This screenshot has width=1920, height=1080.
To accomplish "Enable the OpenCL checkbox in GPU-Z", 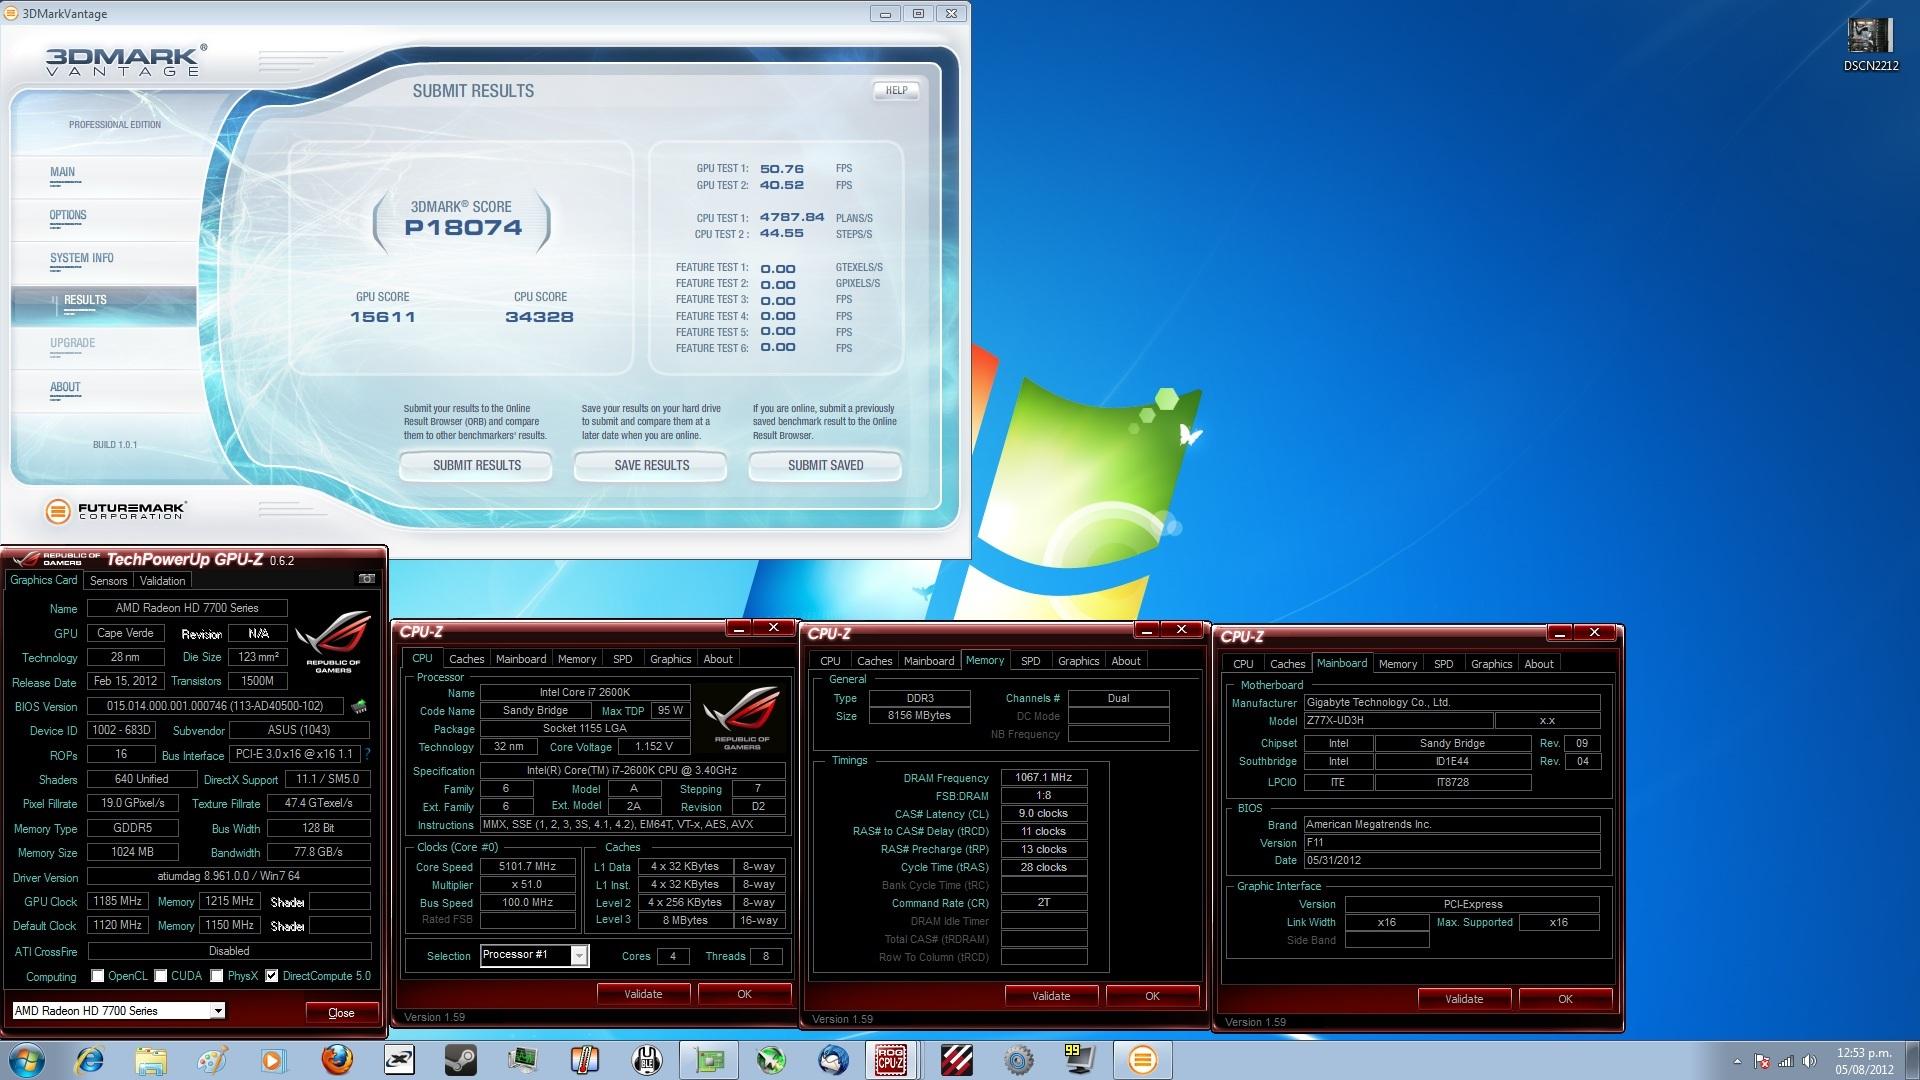I will (97, 976).
